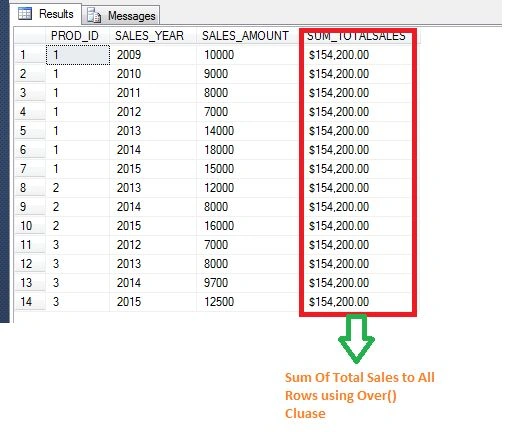Click the SUM_TOTALSALES cell in row 1
This screenshot has height=432, width=519.
point(357,55)
